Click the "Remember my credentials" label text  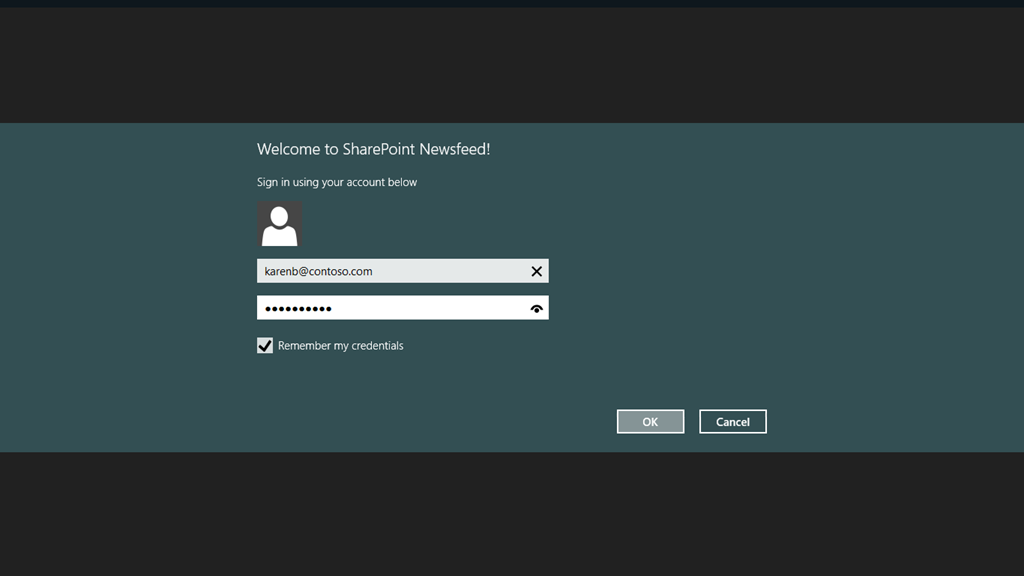point(340,346)
